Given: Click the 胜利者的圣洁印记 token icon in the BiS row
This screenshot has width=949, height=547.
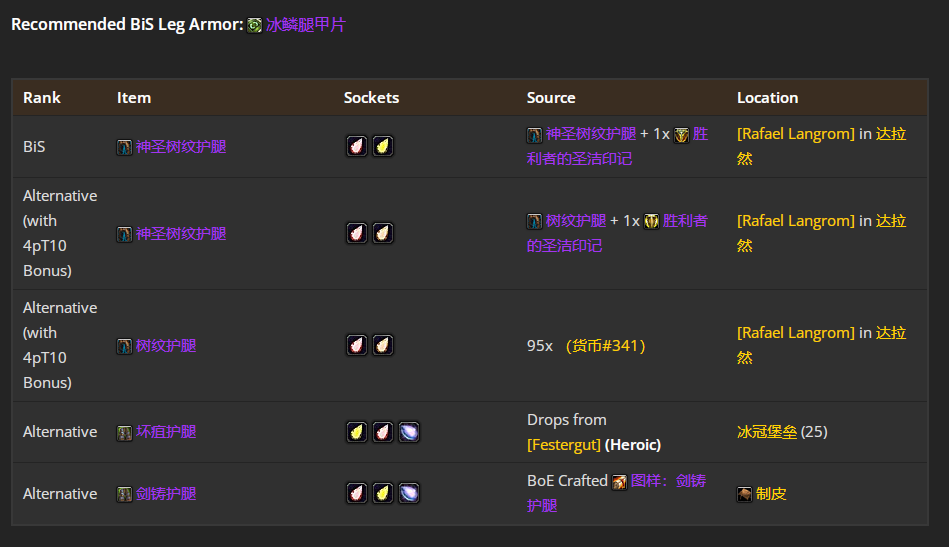Looking at the screenshot, I should (681, 135).
